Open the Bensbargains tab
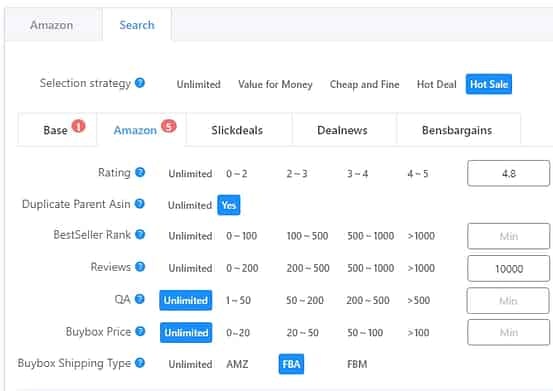Viewport: 553px width, 391px height. (x=457, y=130)
